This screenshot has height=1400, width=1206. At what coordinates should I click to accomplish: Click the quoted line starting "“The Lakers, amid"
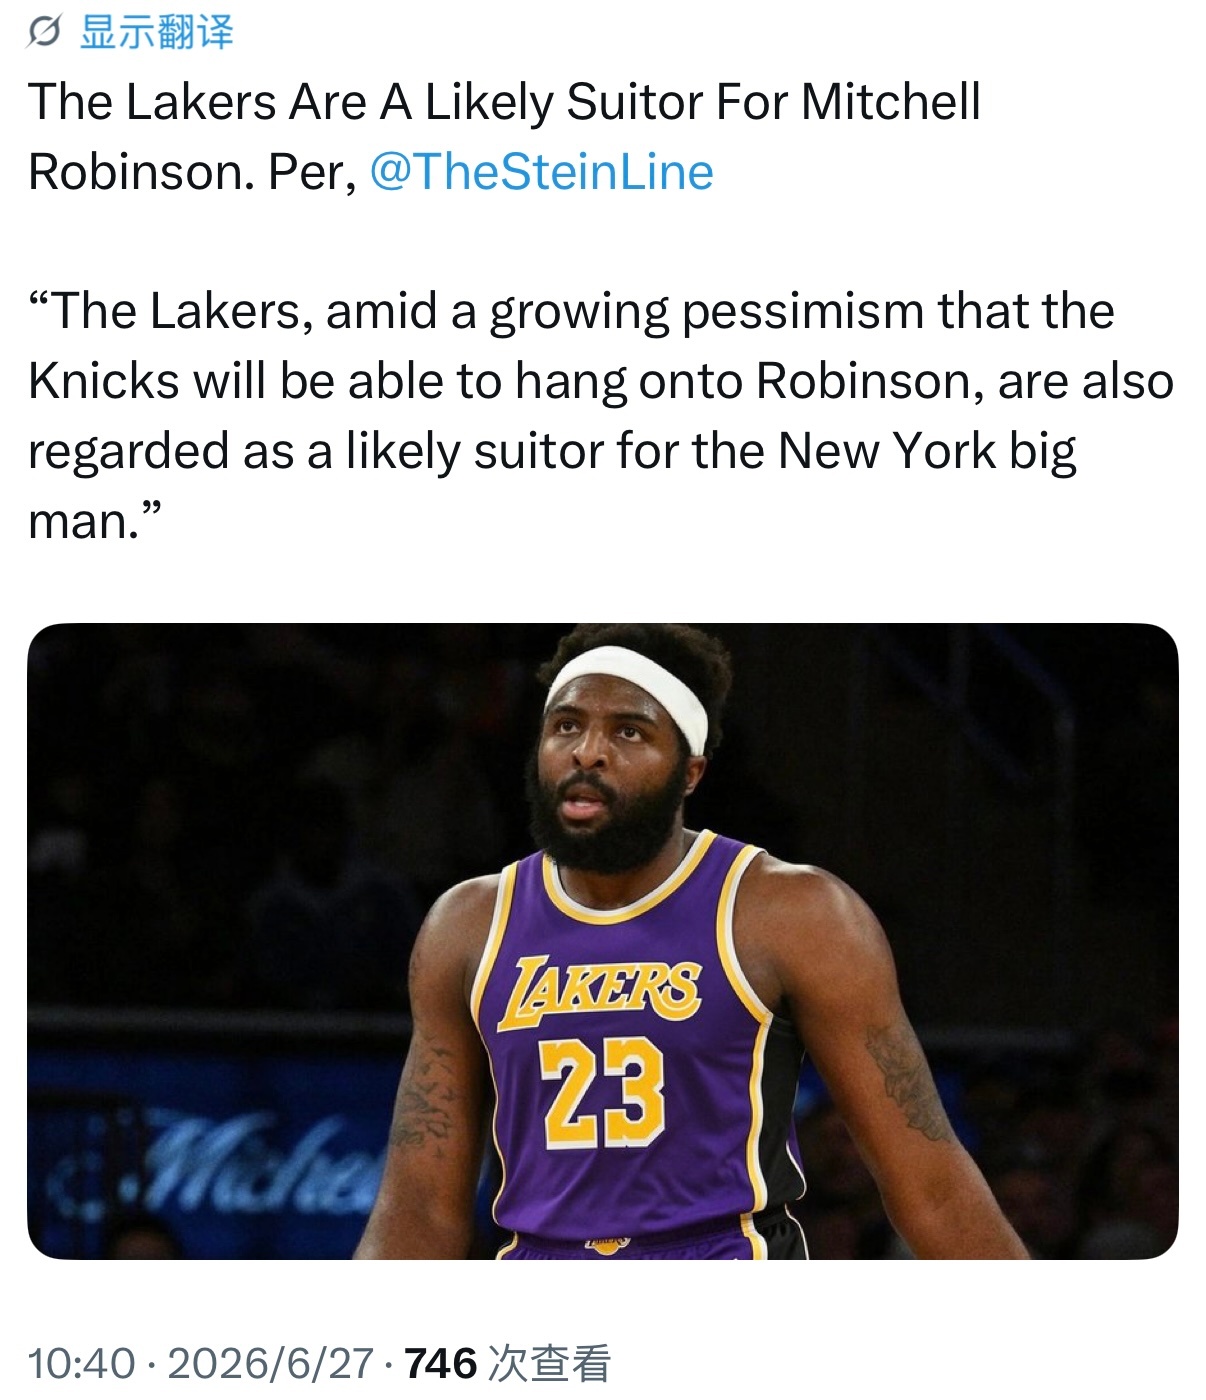coord(571,311)
